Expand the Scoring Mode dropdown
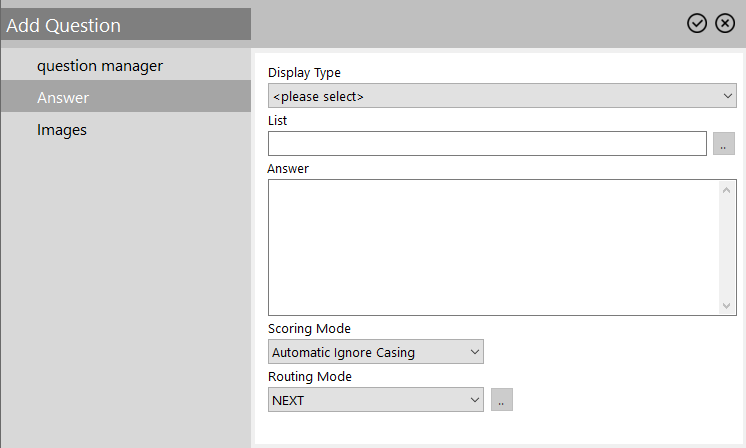 point(376,352)
